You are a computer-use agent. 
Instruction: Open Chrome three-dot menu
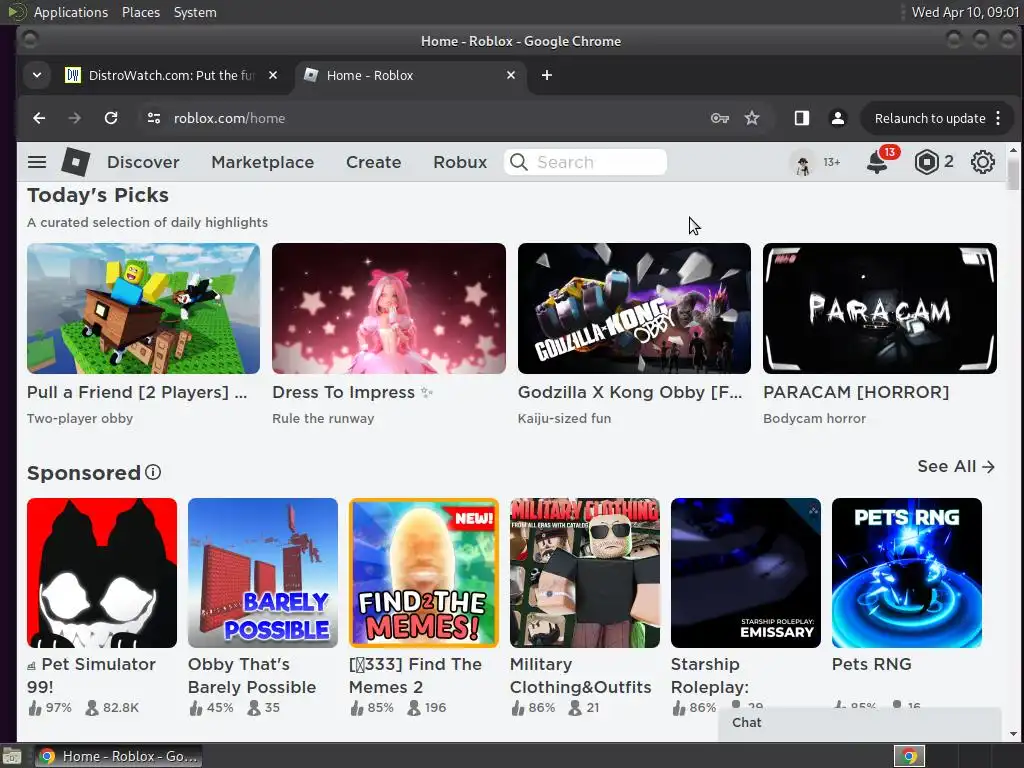998,118
